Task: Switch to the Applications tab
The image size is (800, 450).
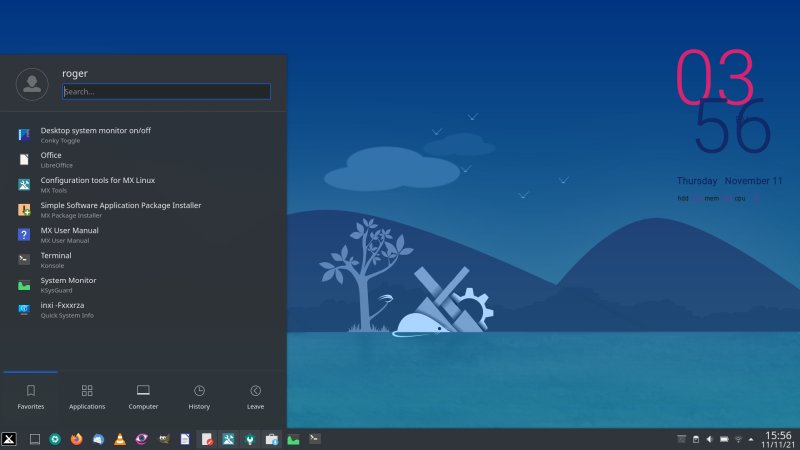Action: pyautogui.click(x=87, y=396)
